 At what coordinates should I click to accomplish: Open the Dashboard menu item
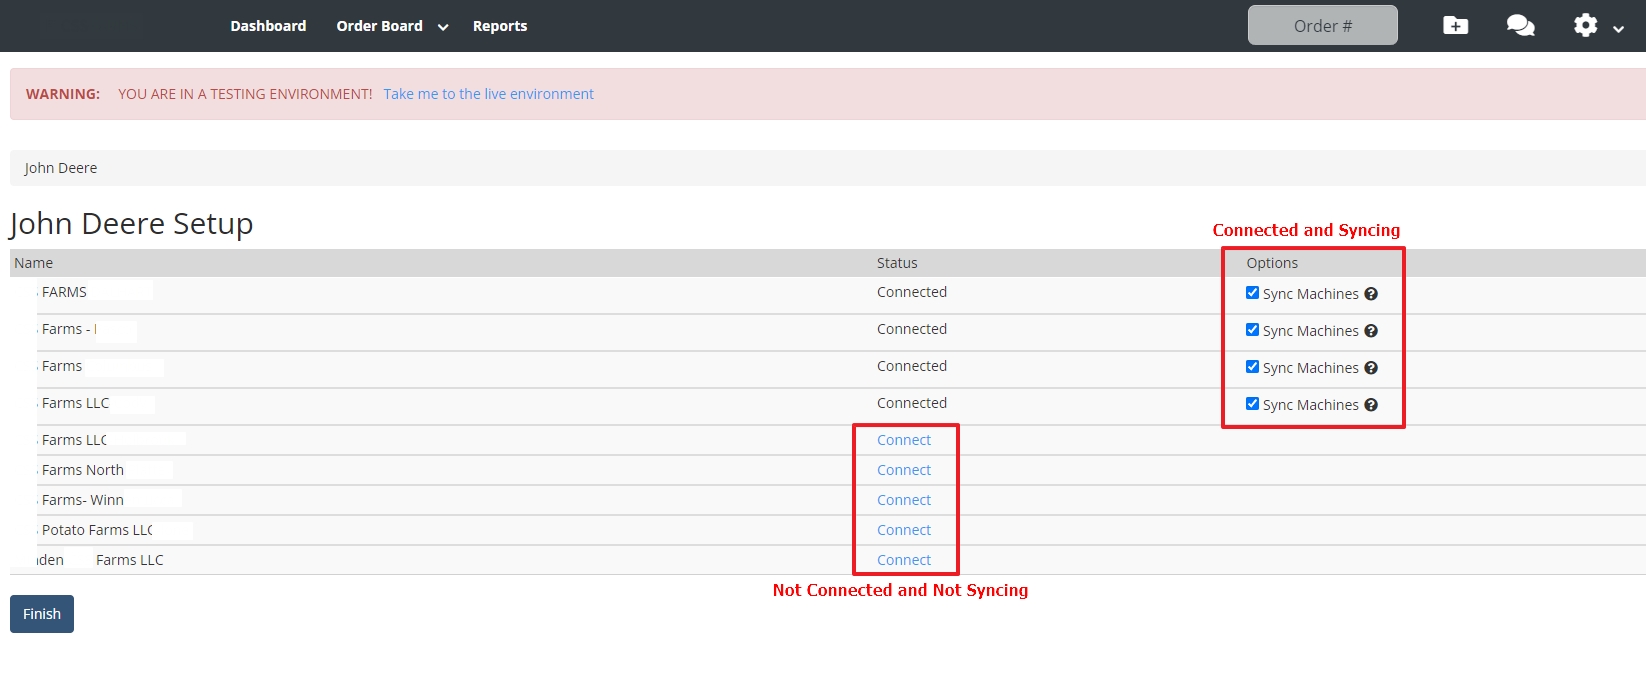(x=268, y=26)
